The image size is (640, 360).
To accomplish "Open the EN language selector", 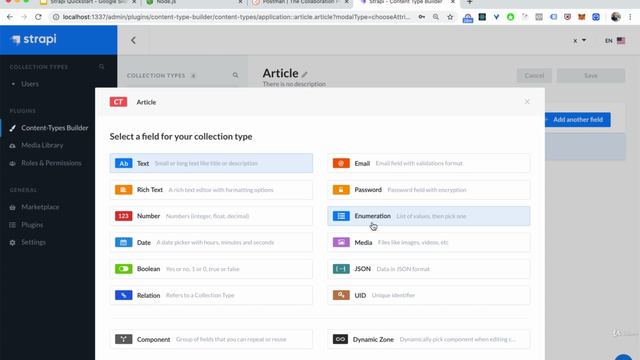I will [615, 40].
